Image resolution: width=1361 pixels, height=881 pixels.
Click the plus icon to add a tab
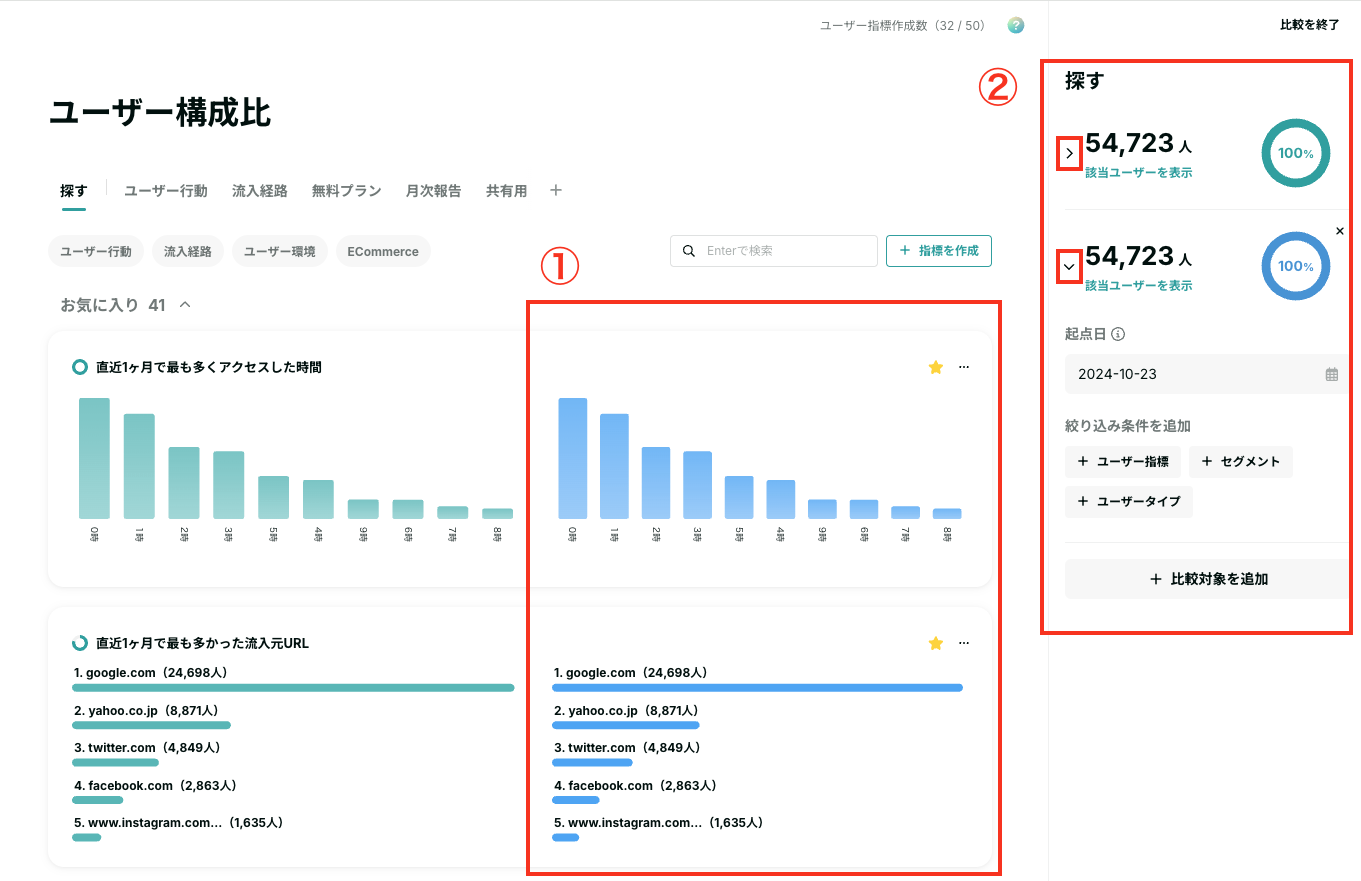(557, 190)
